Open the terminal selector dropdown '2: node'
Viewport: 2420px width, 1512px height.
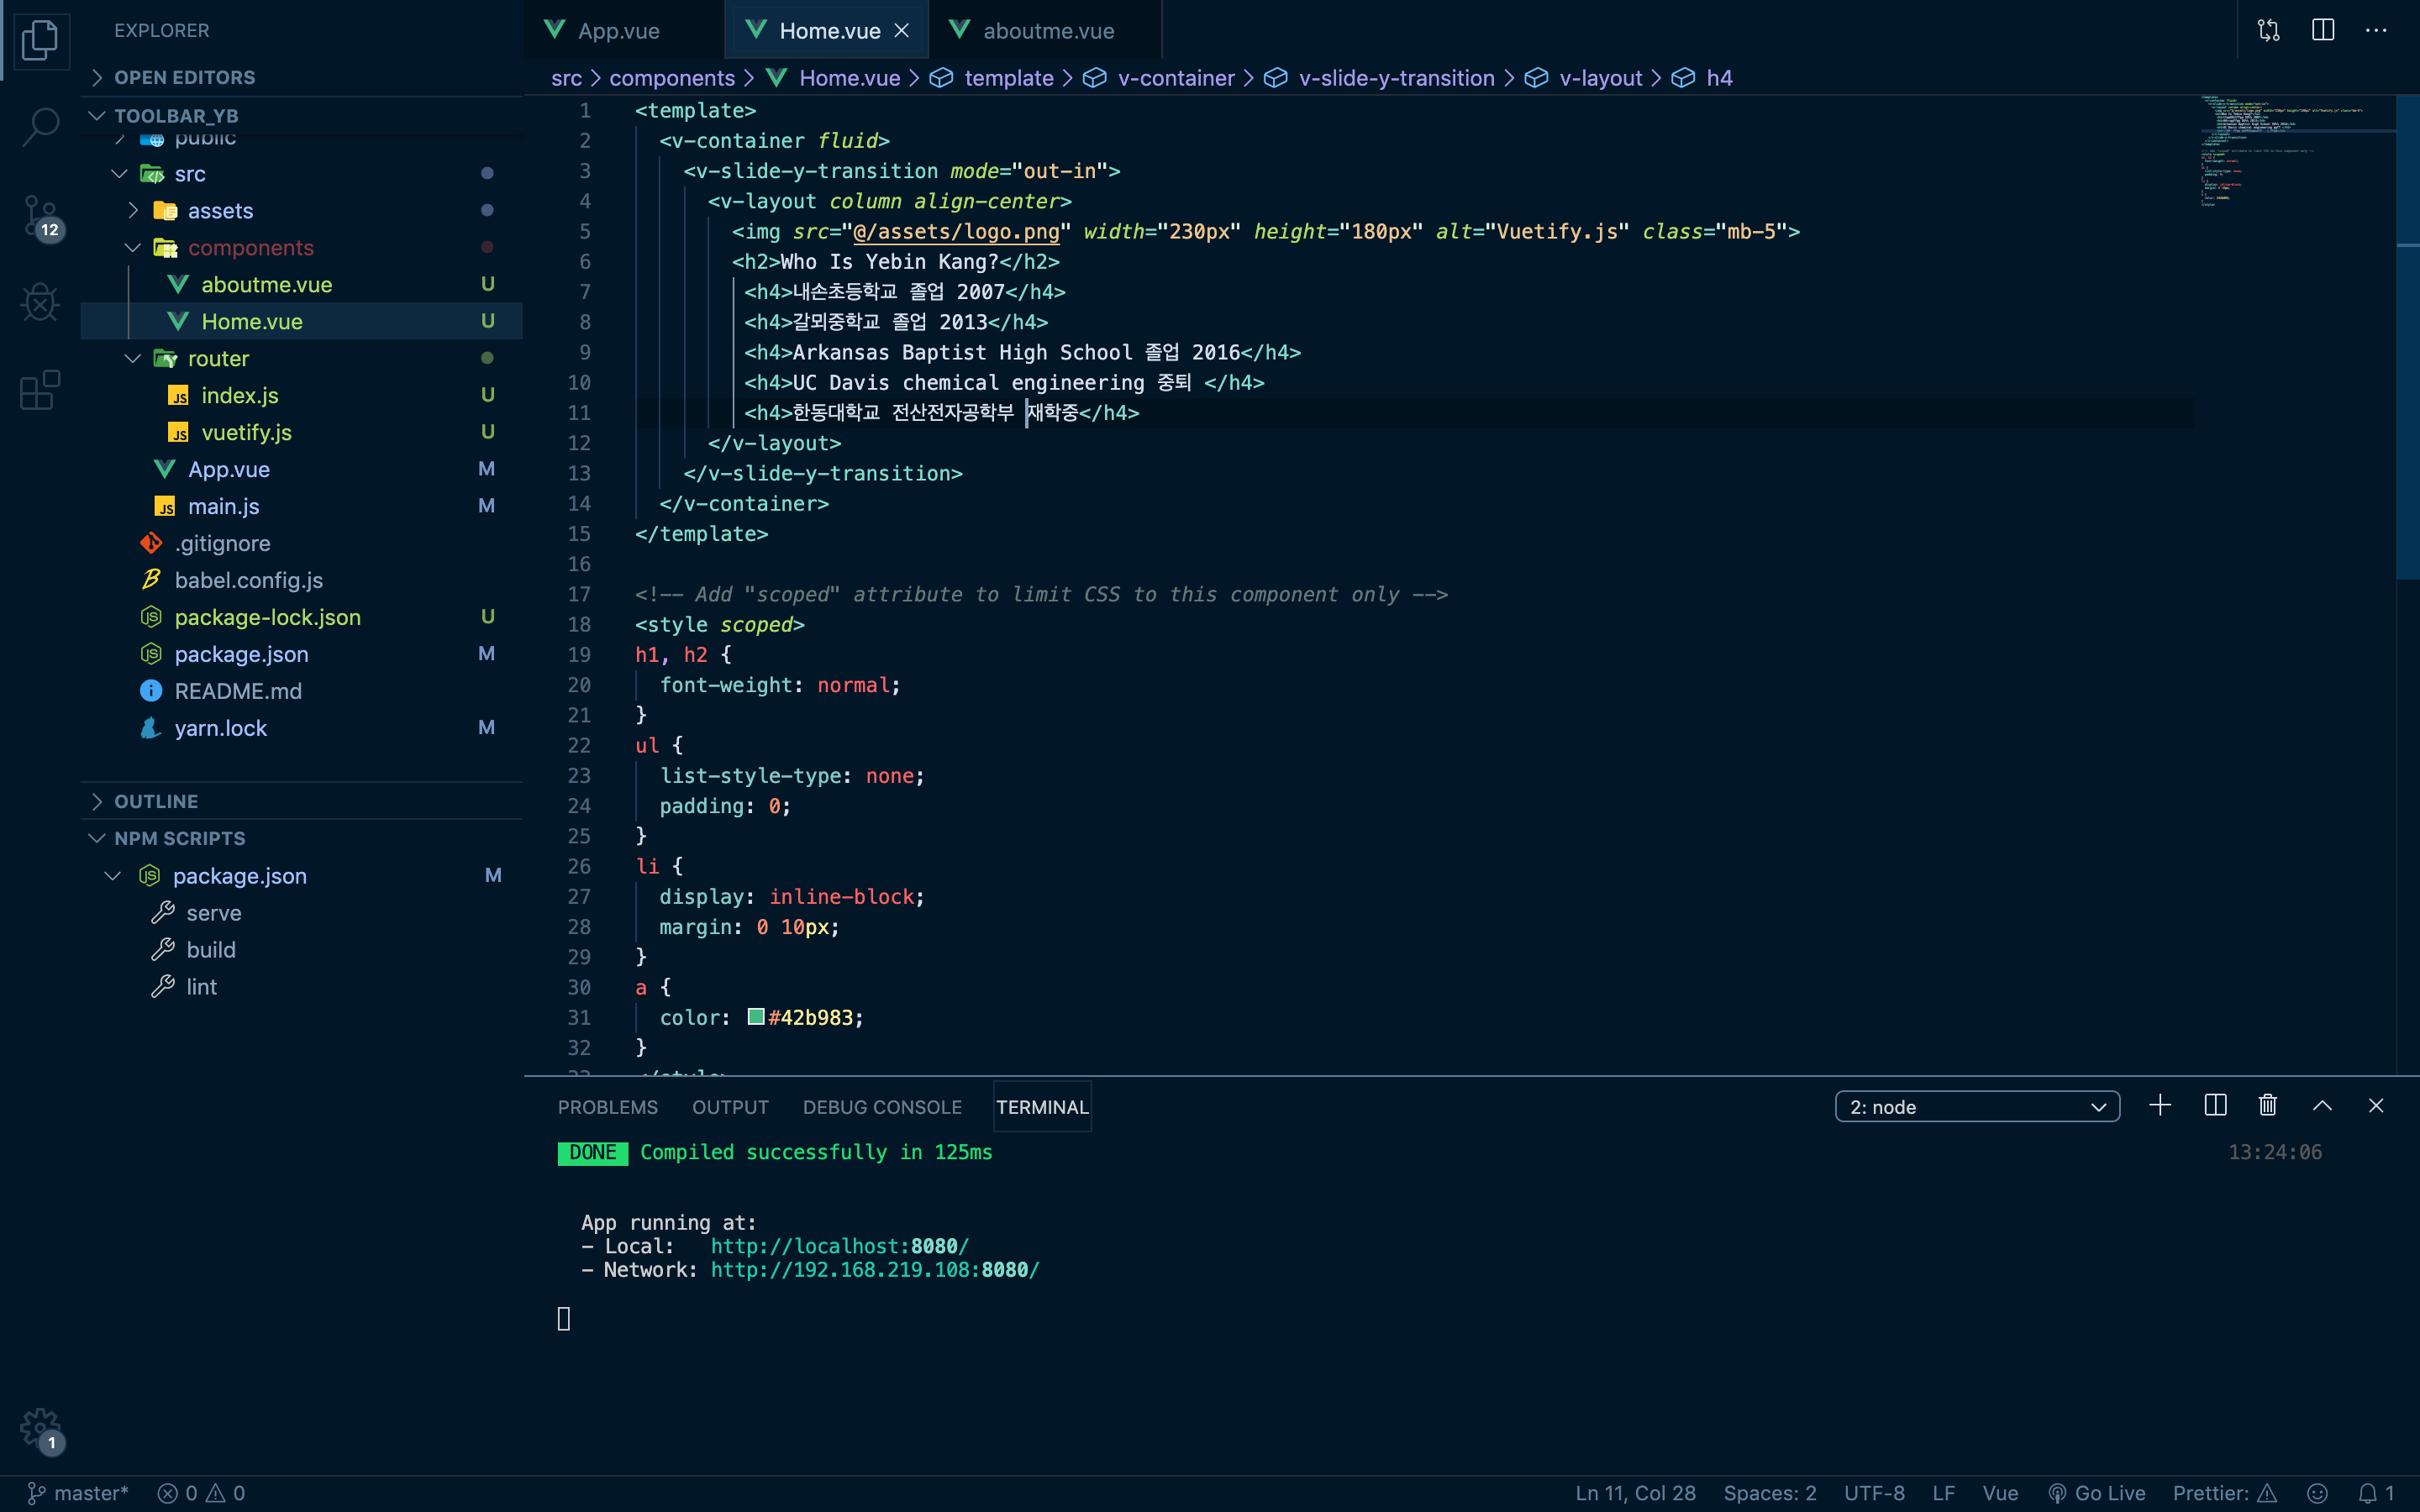pos(1976,1106)
